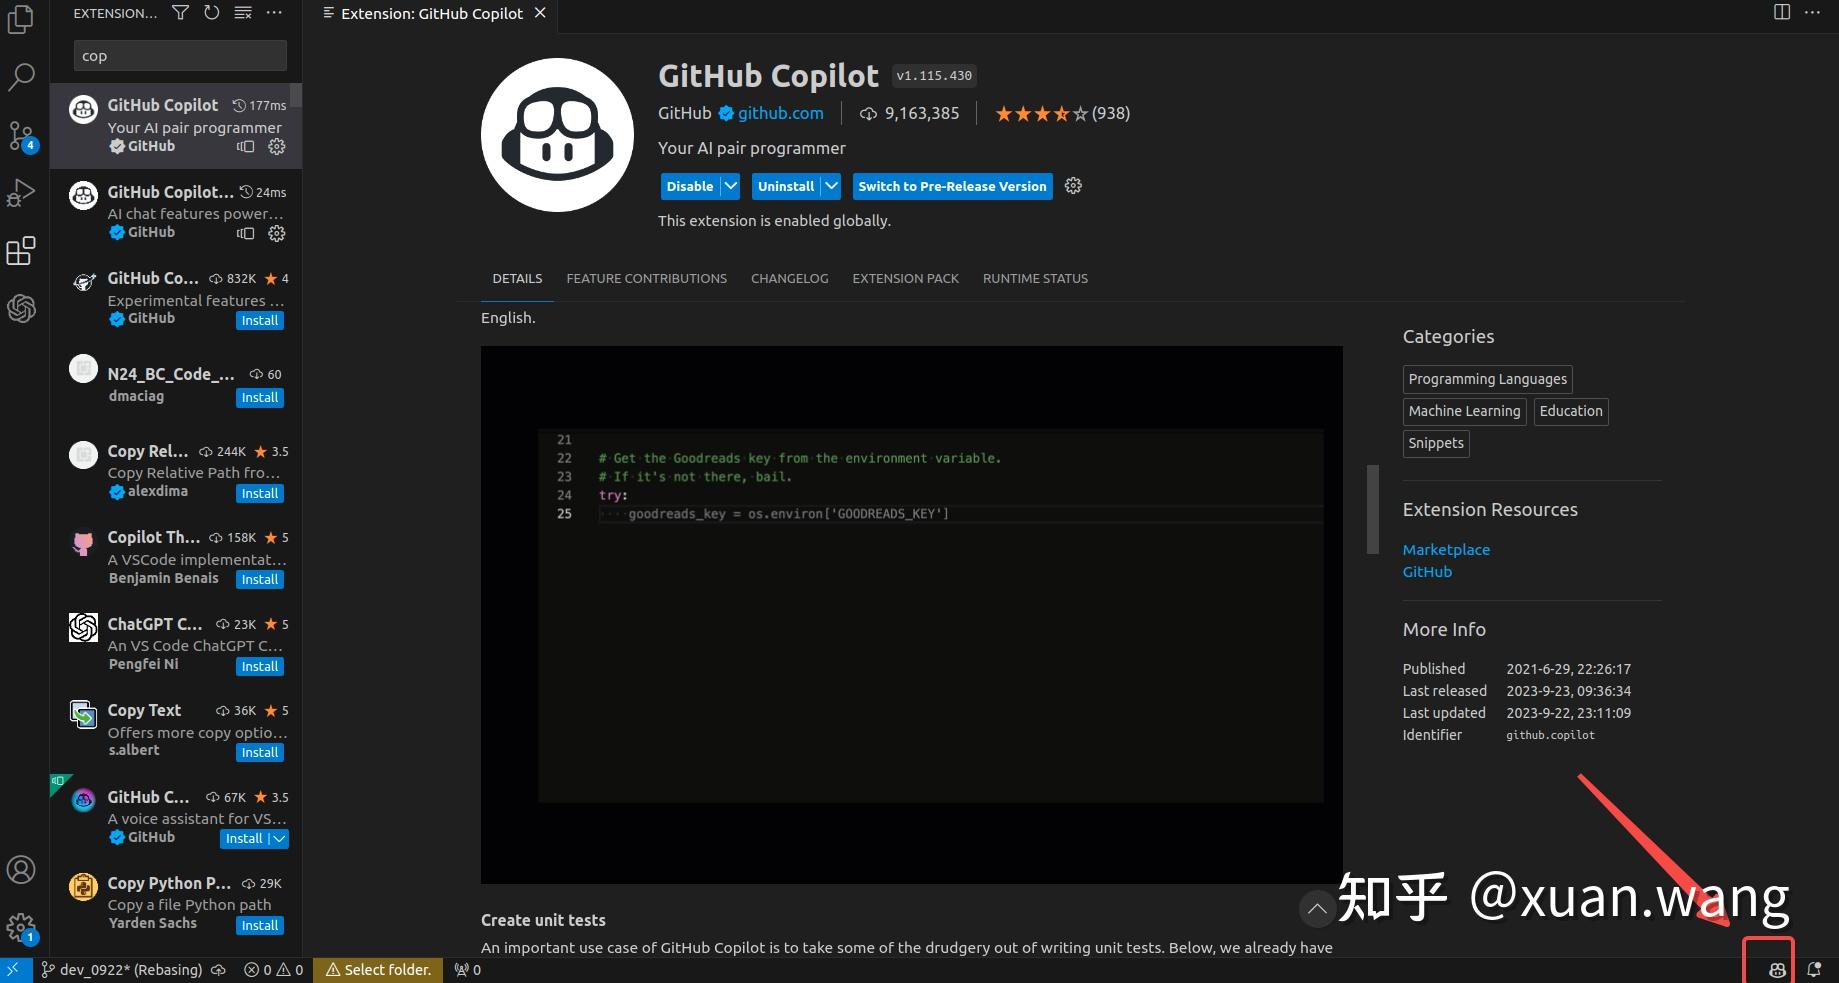This screenshot has height=983, width=1839.
Task: Refresh the extensions list
Action: click(211, 13)
